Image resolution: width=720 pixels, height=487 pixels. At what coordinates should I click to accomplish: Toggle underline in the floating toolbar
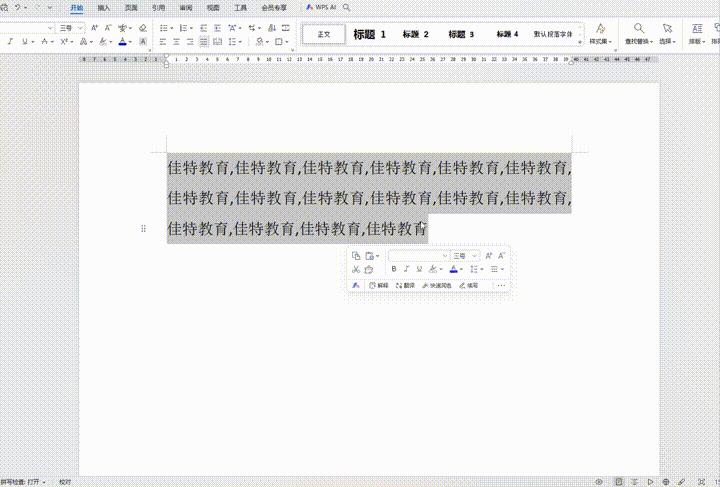pos(419,269)
